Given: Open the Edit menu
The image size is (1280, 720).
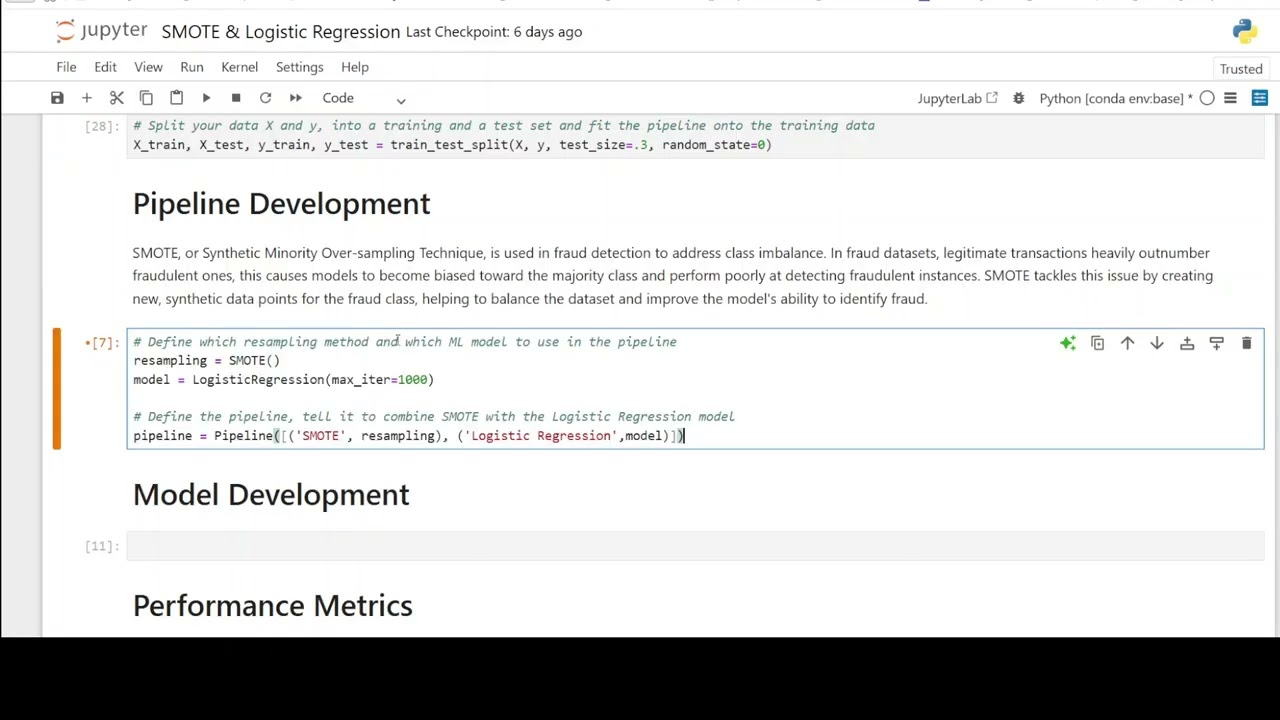Looking at the screenshot, I should pyautogui.click(x=105, y=67).
